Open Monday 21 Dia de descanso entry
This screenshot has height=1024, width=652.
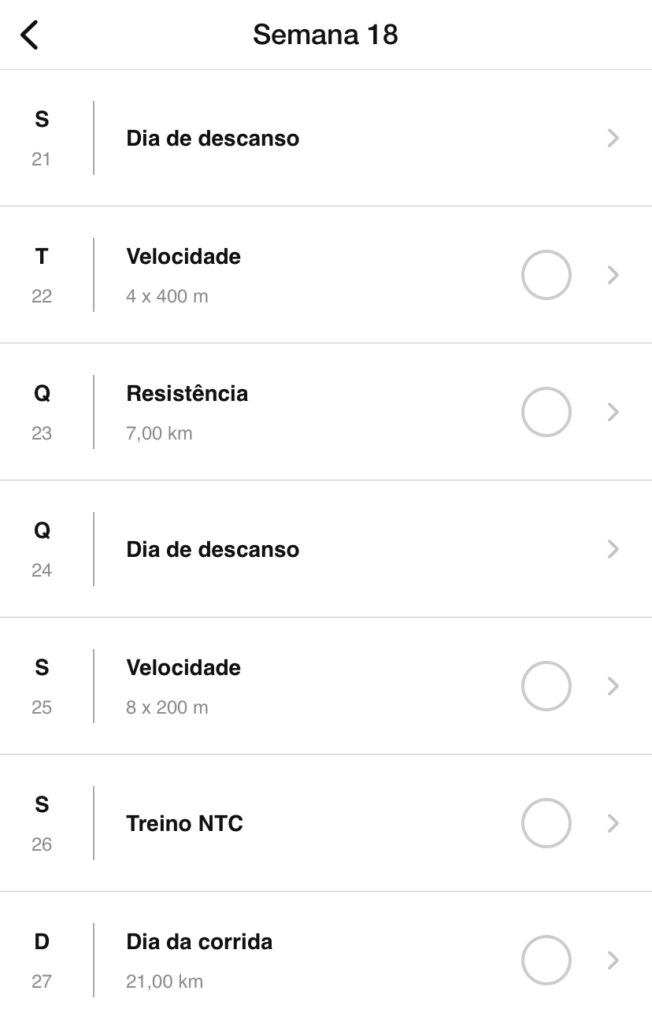(x=212, y=138)
